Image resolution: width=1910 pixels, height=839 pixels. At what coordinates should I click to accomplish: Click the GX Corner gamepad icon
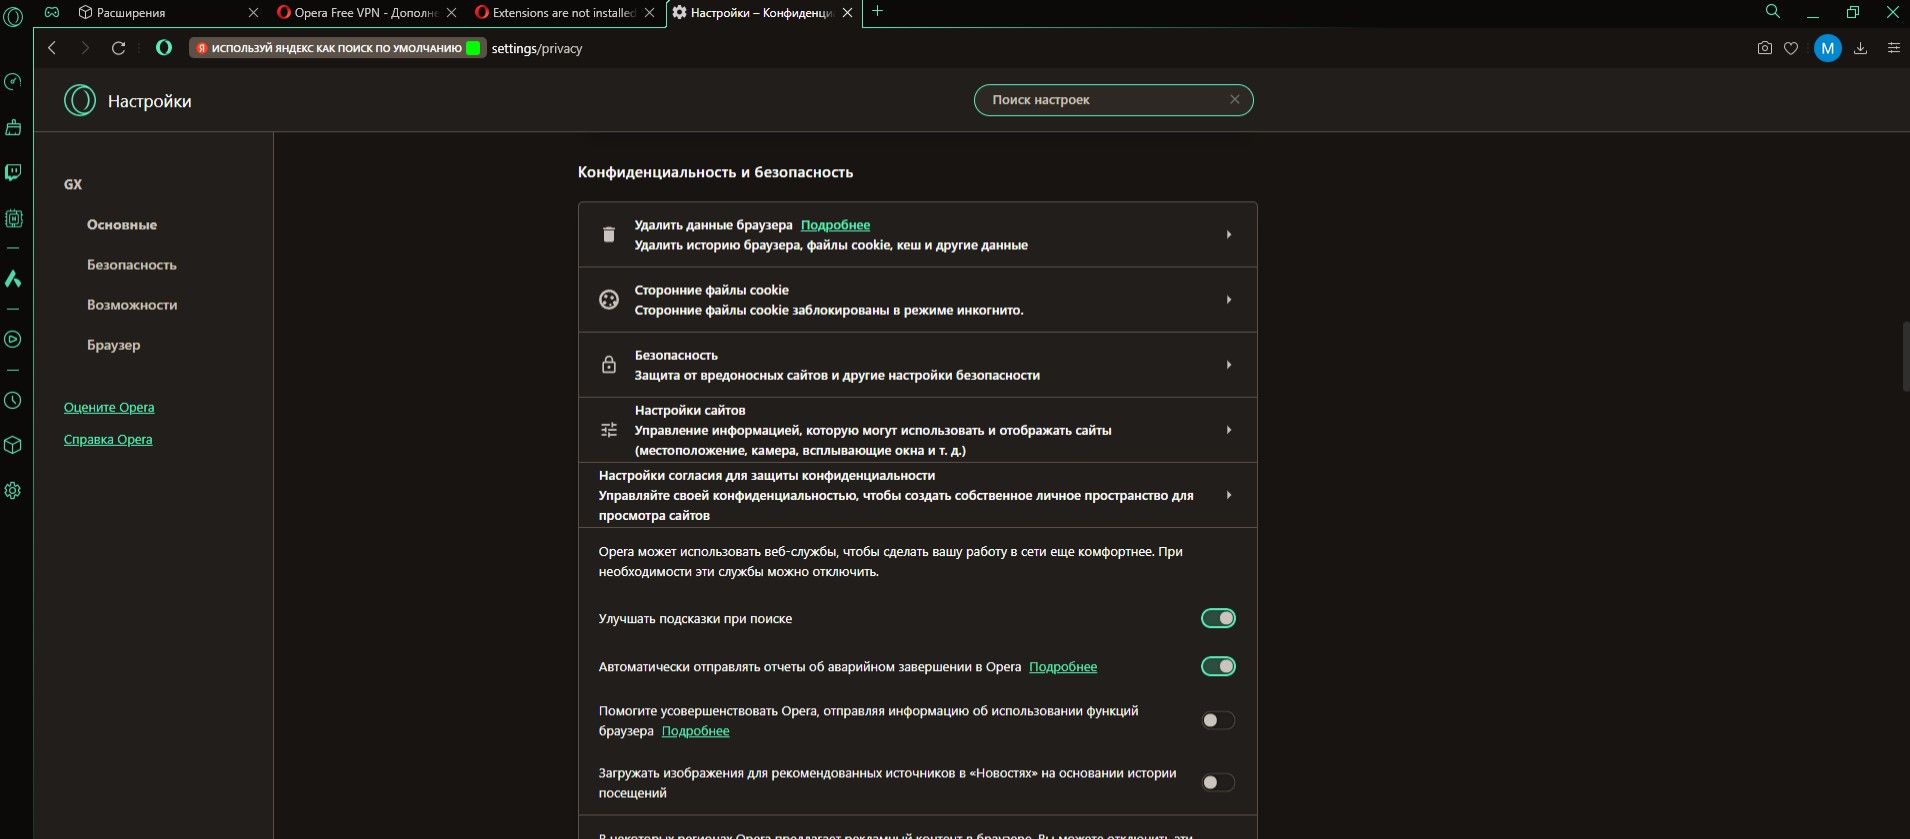click(x=52, y=12)
